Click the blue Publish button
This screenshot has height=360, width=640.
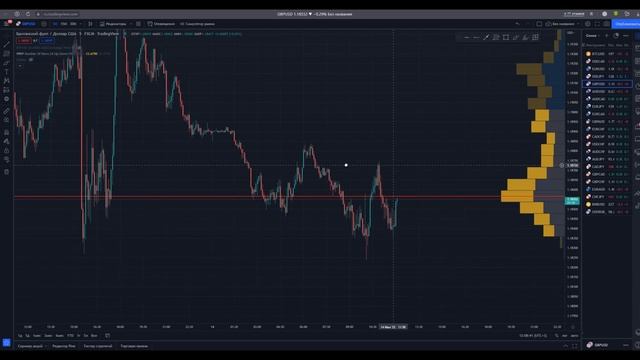pos(626,24)
